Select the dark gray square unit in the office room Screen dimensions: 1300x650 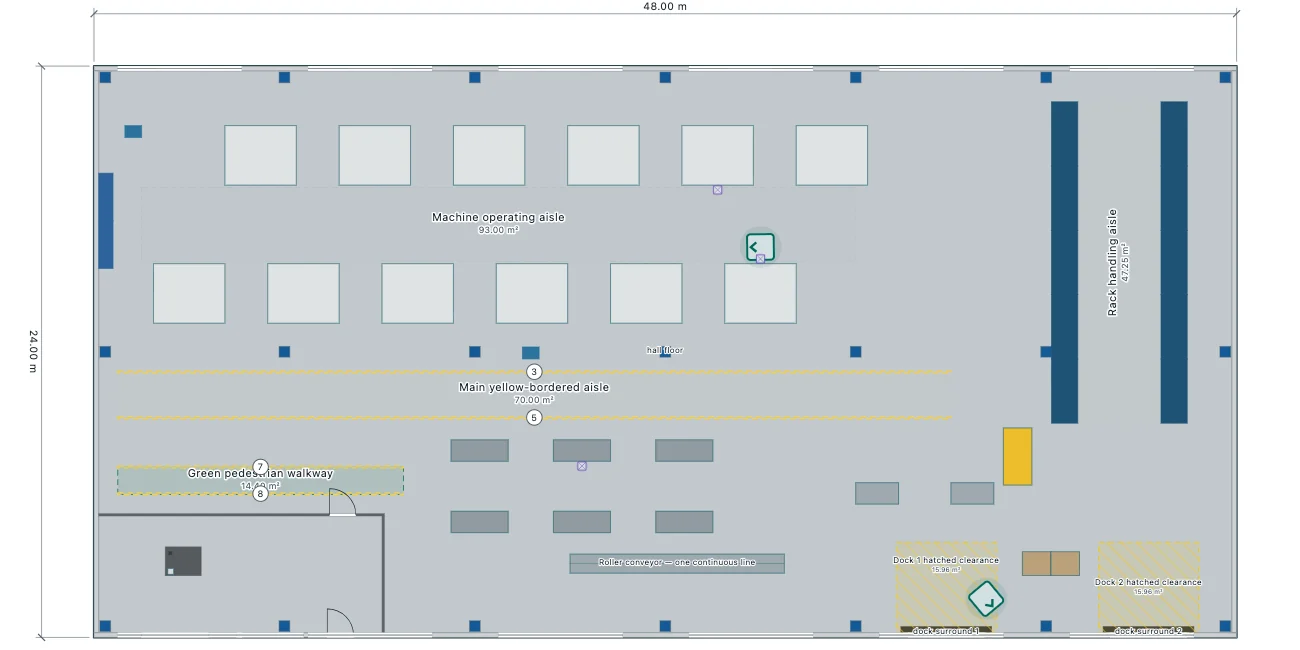click(x=183, y=561)
